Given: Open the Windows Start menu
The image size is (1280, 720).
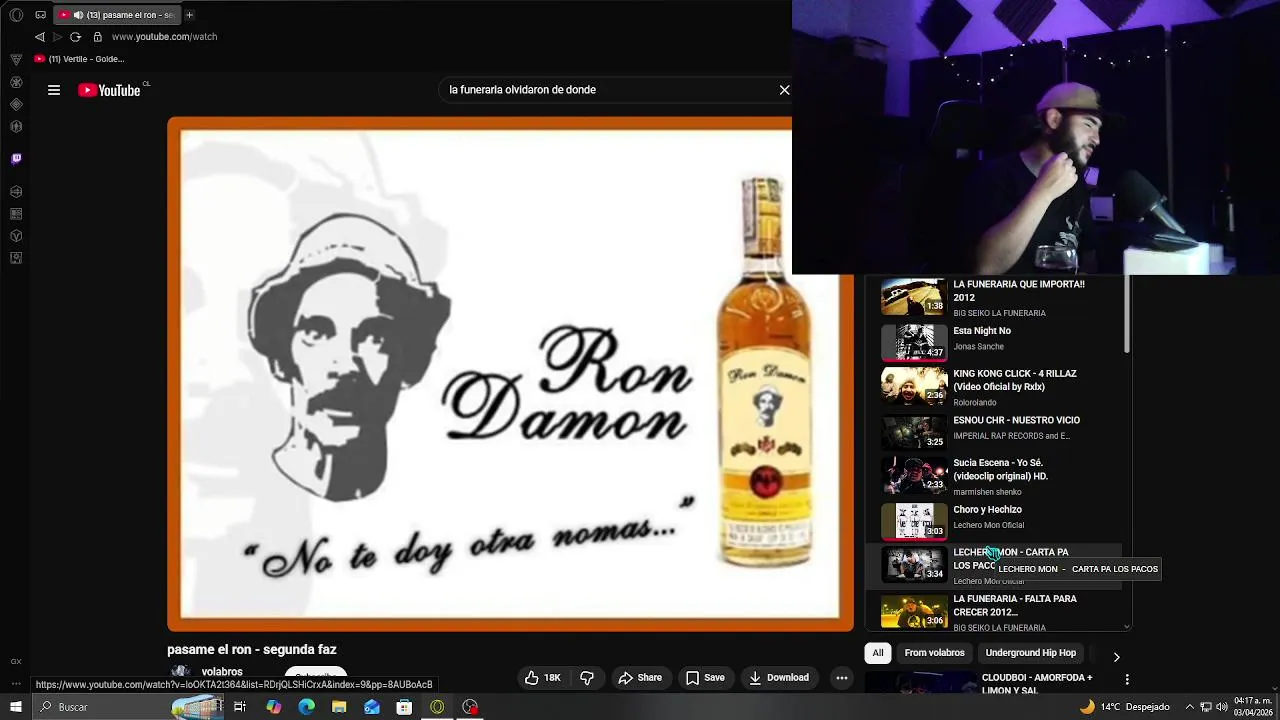Looking at the screenshot, I should [16, 707].
